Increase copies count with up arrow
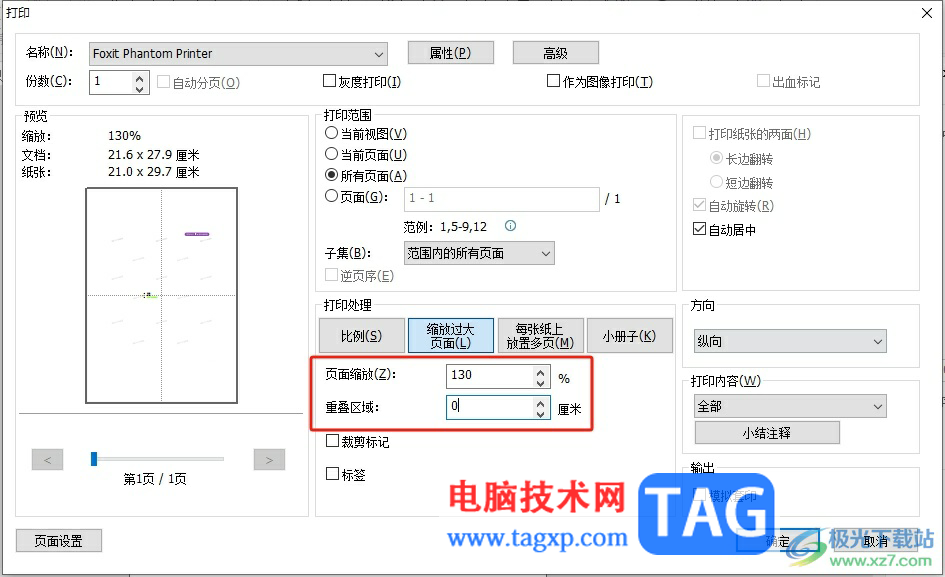This screenshot has width=945, height=577. (139, 77)
